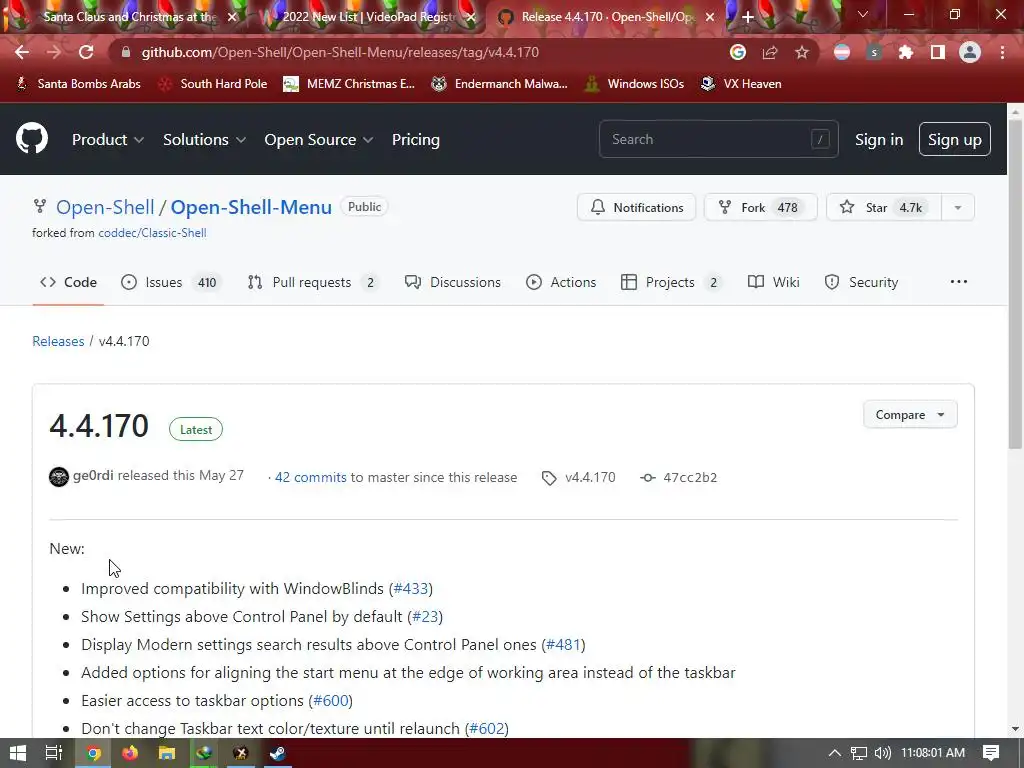This screenshot has height=768, width=1024.
Task: Click the Notifications button
Action: tap(637, 208)
